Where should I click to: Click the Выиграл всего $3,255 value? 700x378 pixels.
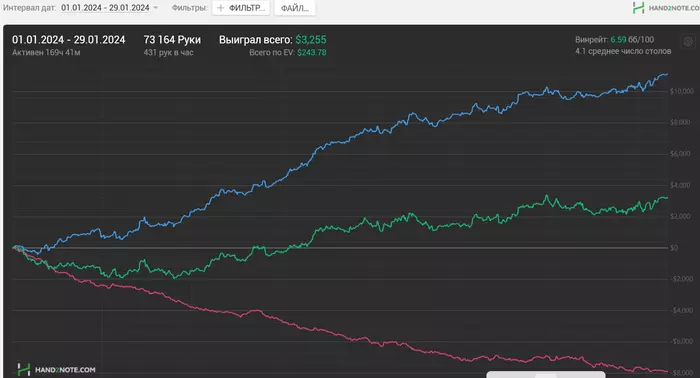point(311,40)
